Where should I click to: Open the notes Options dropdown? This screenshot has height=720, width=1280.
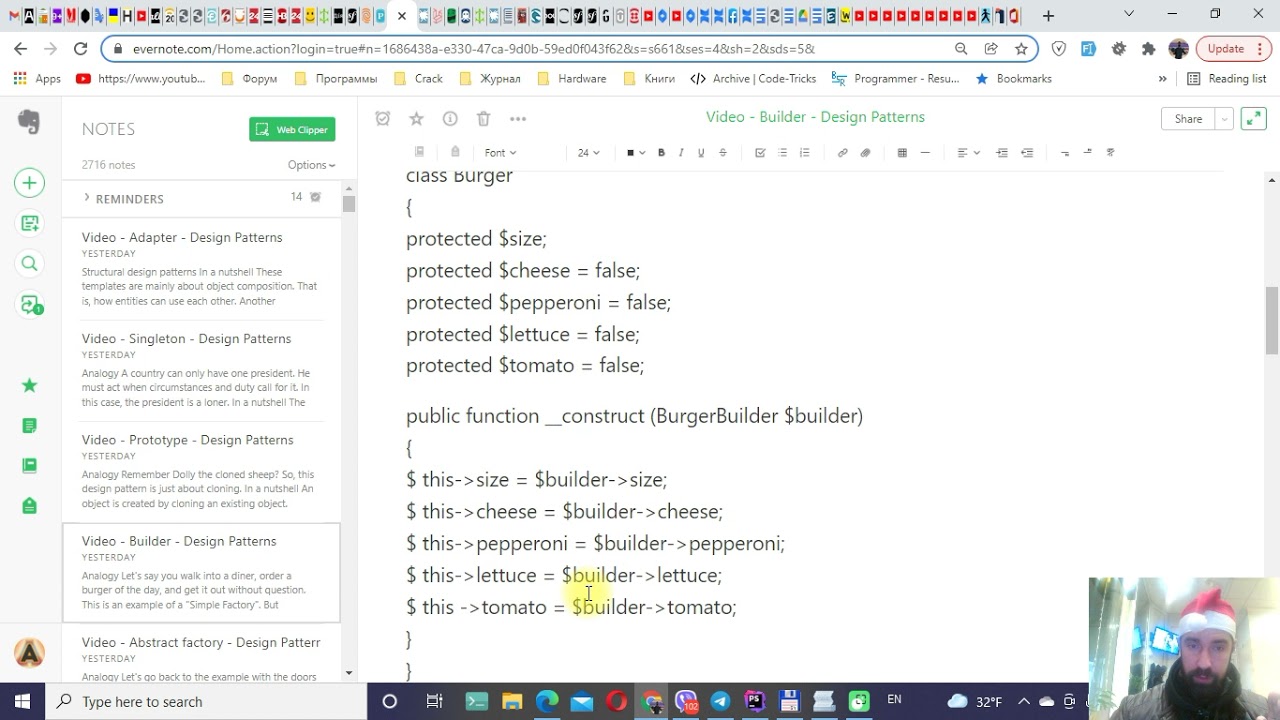click(311, 165)
